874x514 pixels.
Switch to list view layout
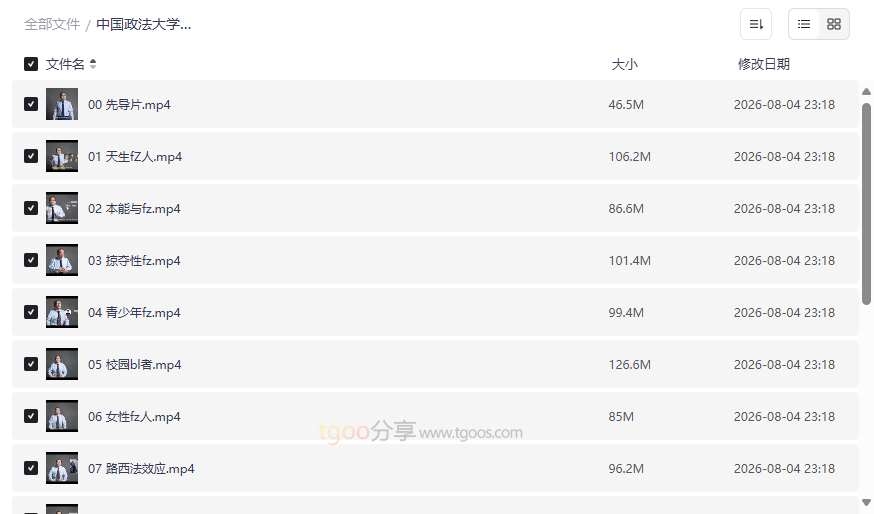(804, 24)
